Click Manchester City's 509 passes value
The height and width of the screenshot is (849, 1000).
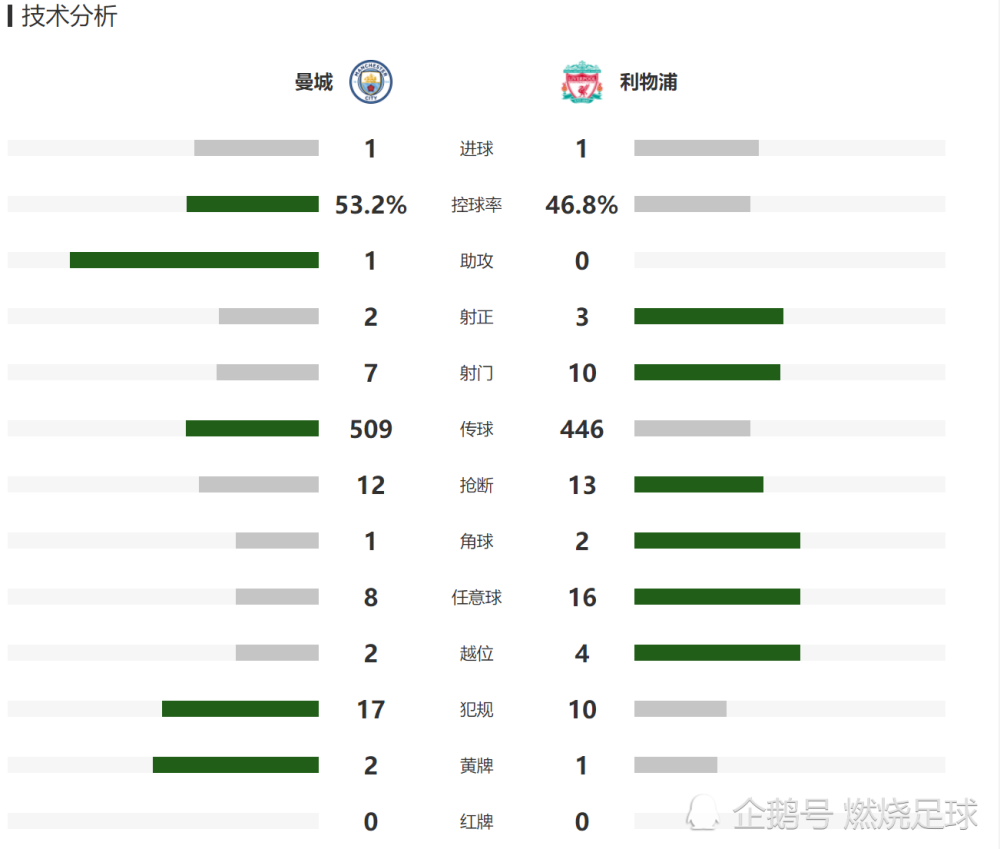(371, 429)
